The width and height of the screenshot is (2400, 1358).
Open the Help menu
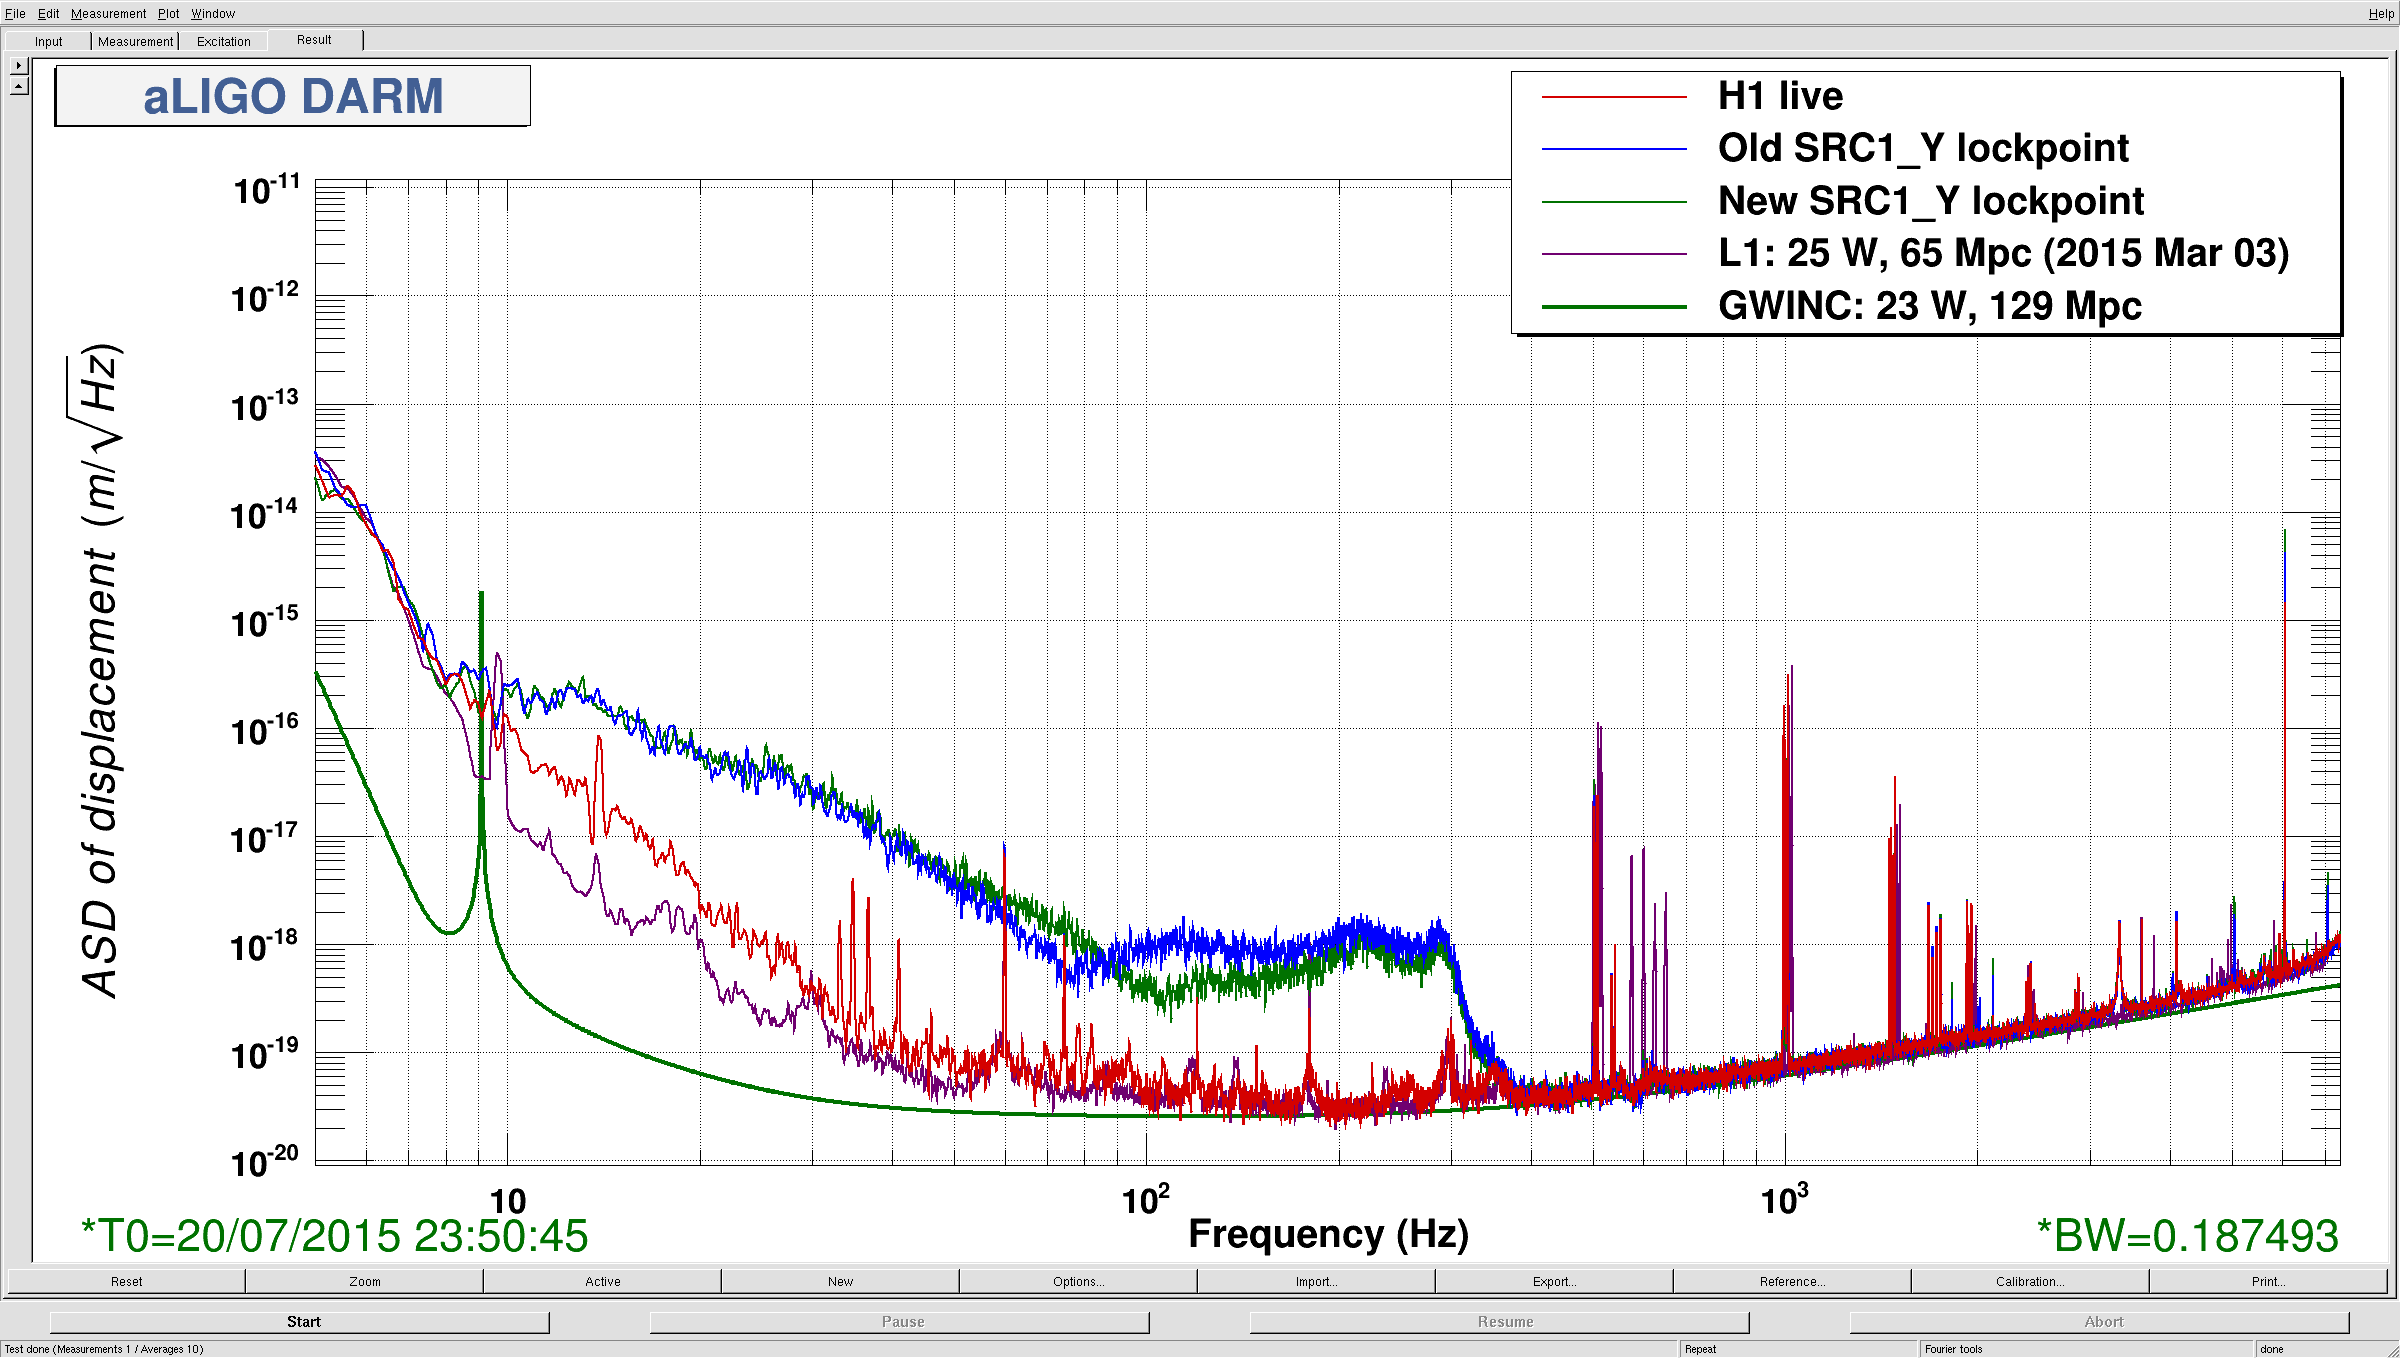(x=2381, y=13)
